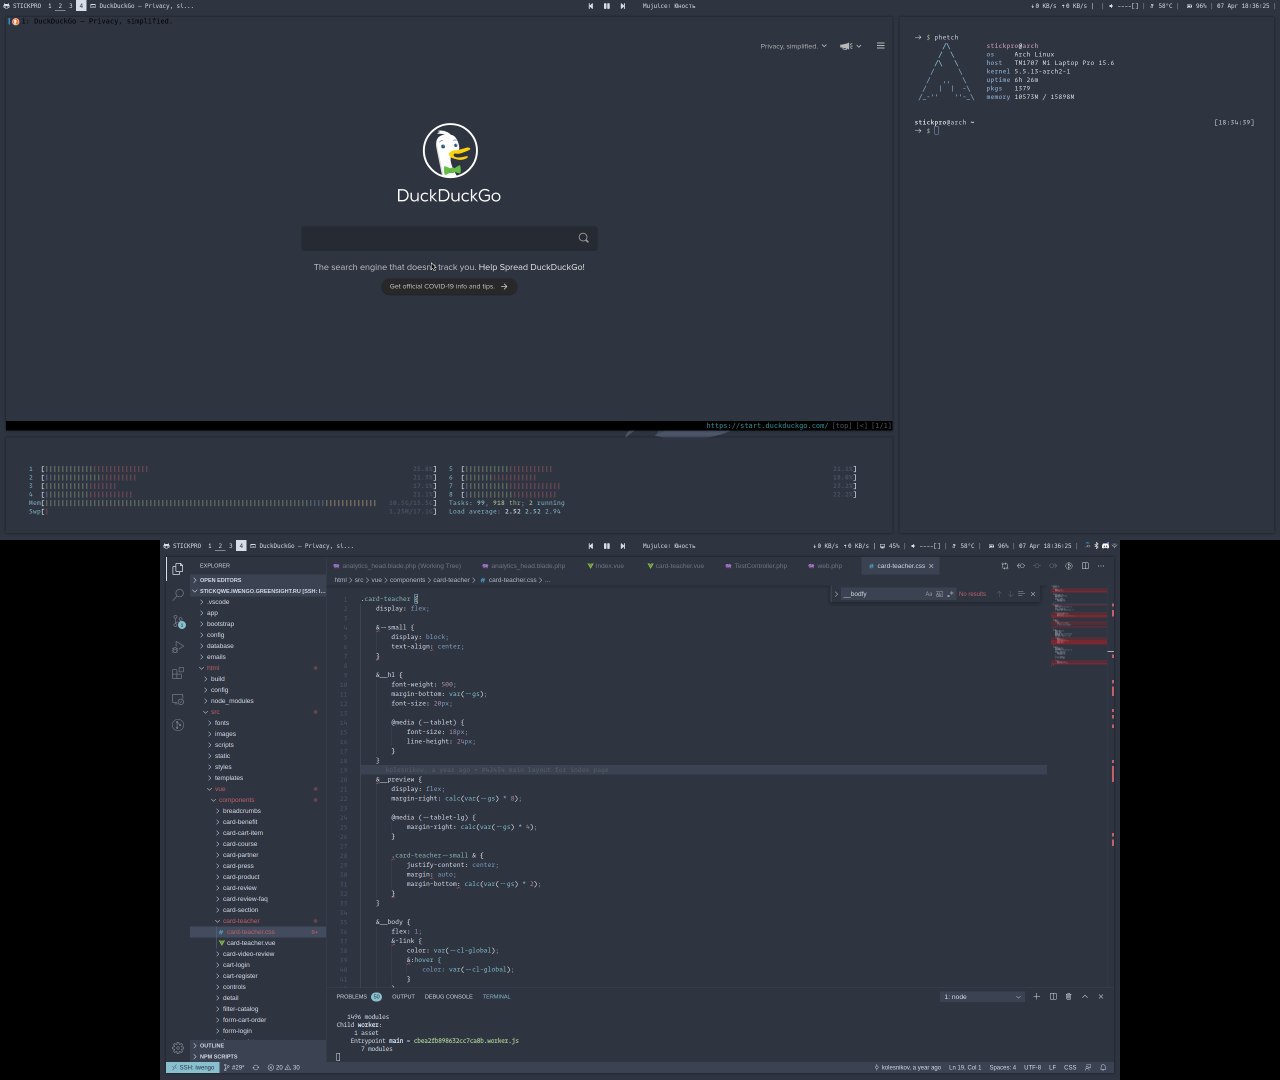Click the Split Editor Right icon
This screenshot has width=1280, height=1080.
[1085, 566]
